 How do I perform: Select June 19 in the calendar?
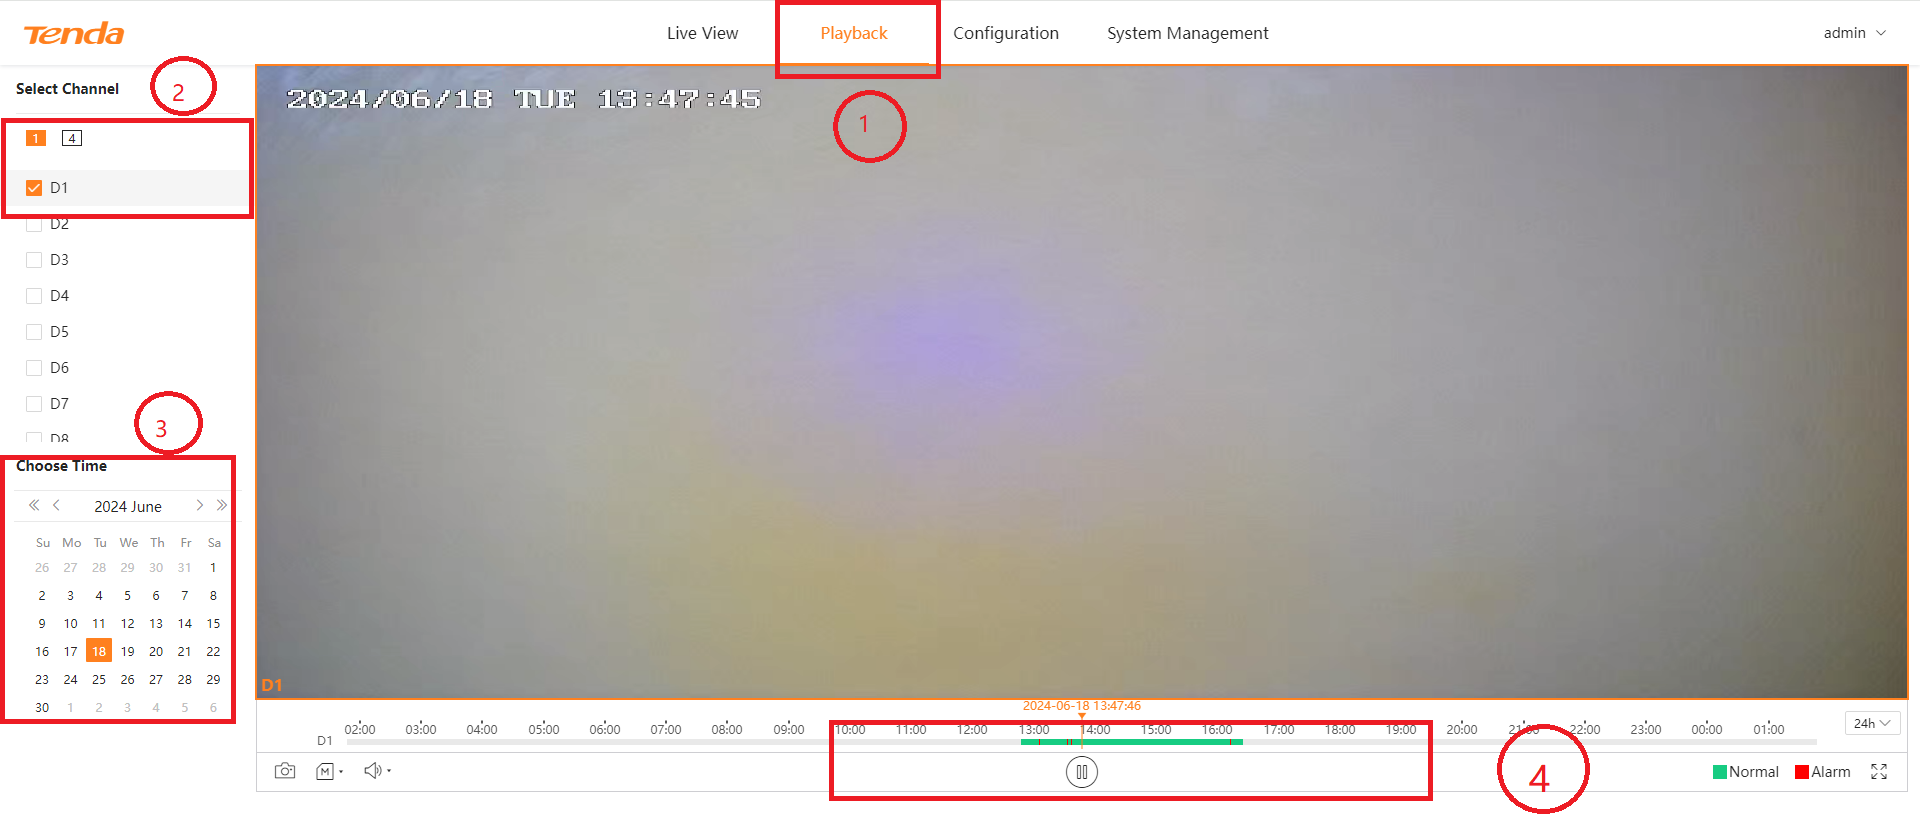click(127, 651)
